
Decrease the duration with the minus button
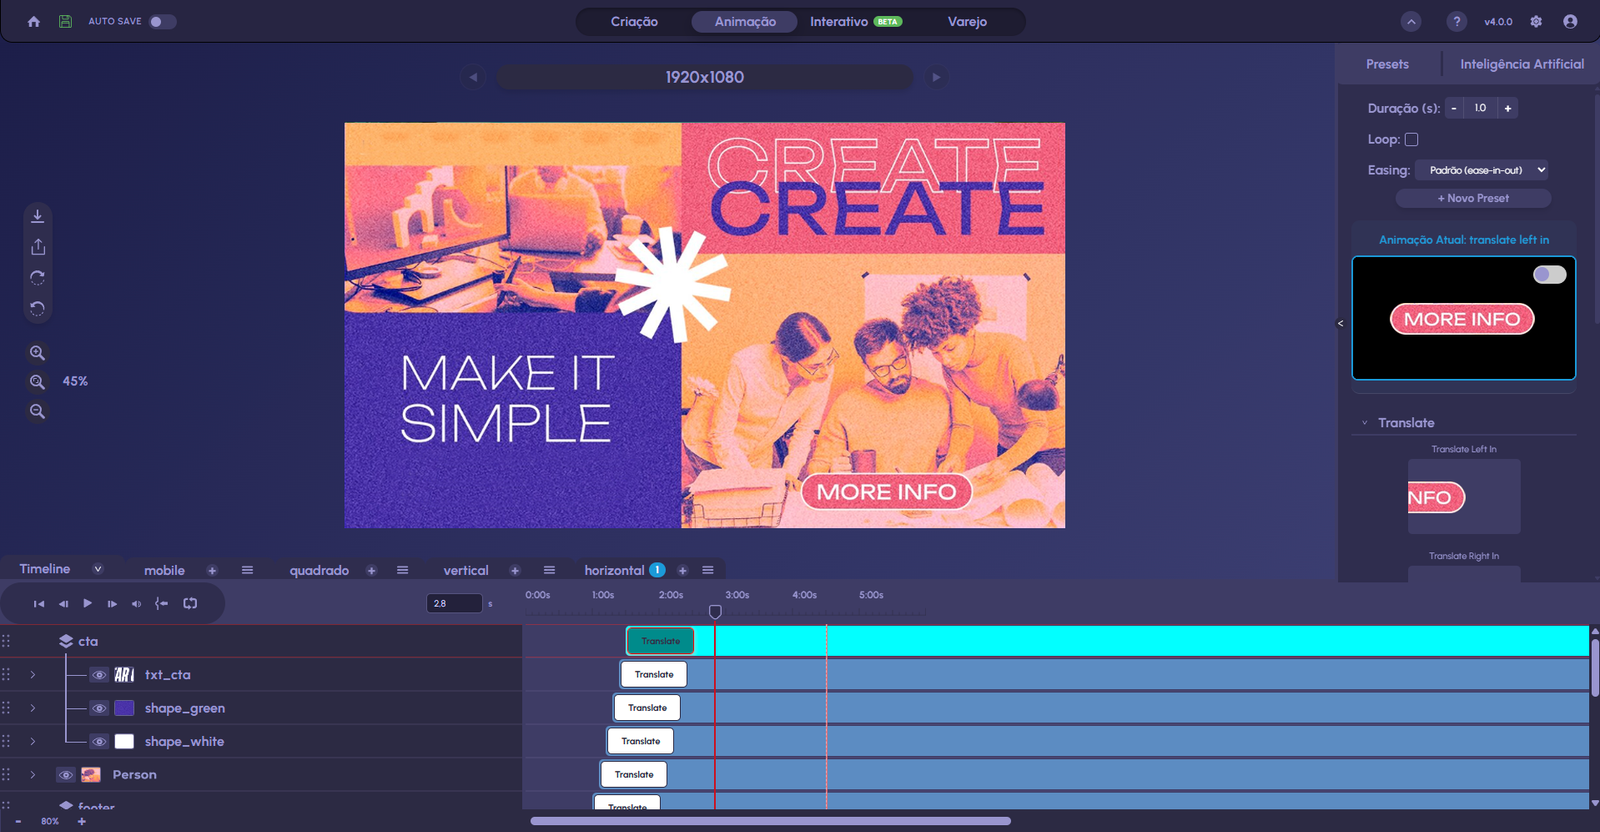[x=1454, y=108]
